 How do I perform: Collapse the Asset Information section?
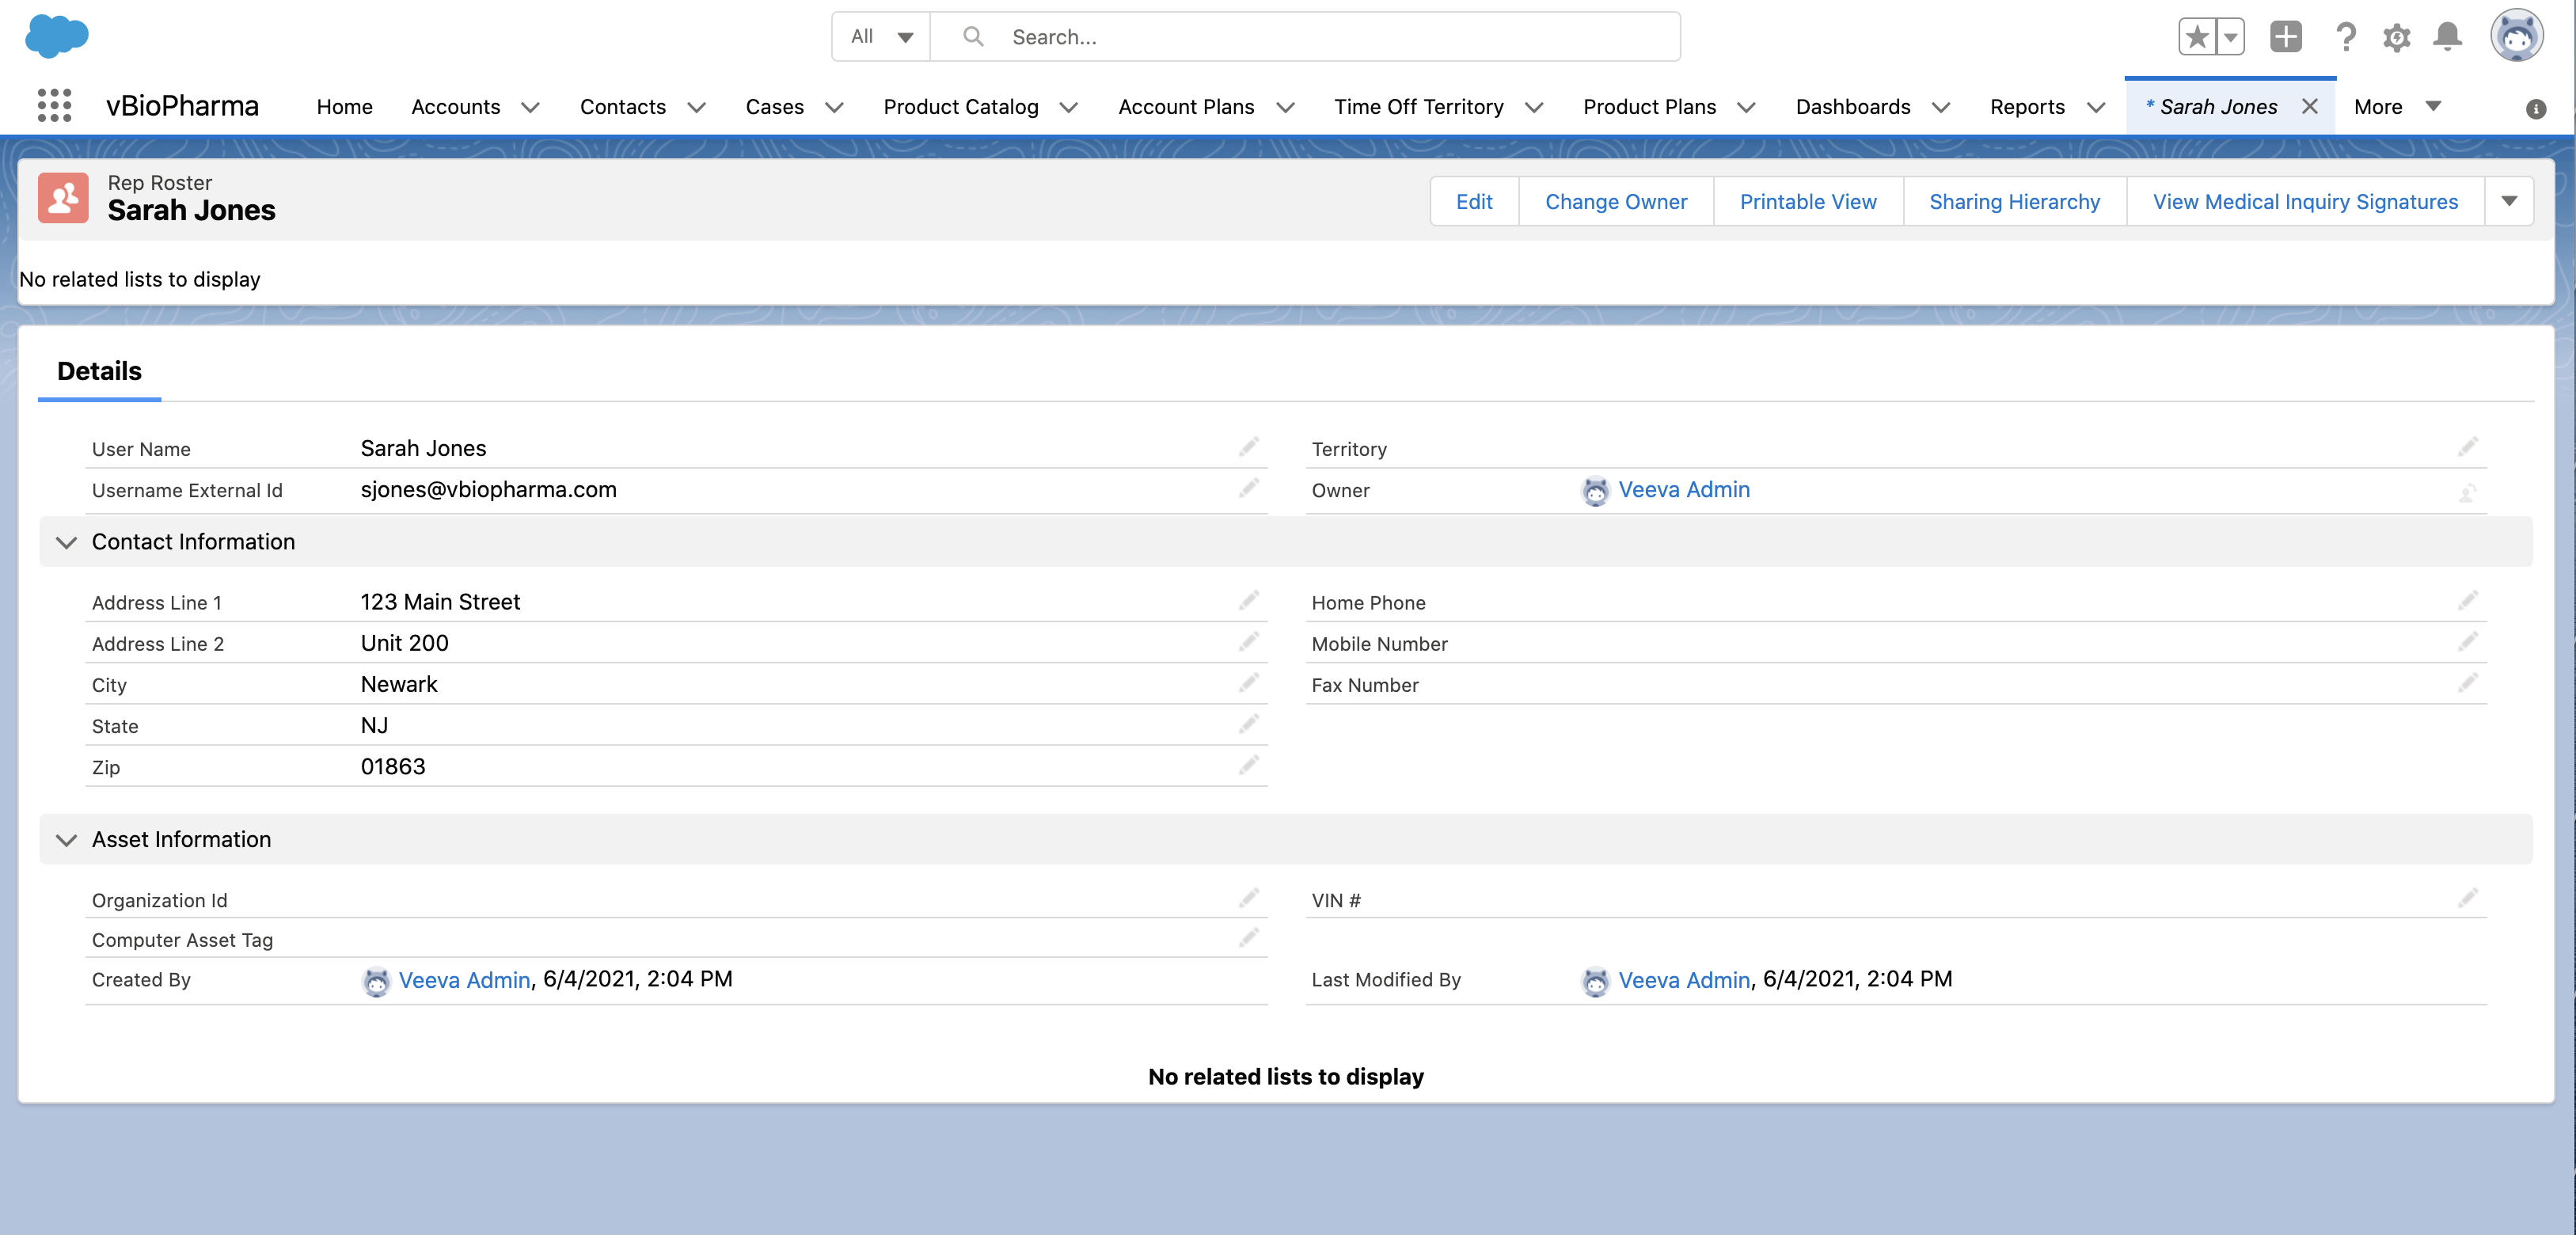(x=66, y=840)
